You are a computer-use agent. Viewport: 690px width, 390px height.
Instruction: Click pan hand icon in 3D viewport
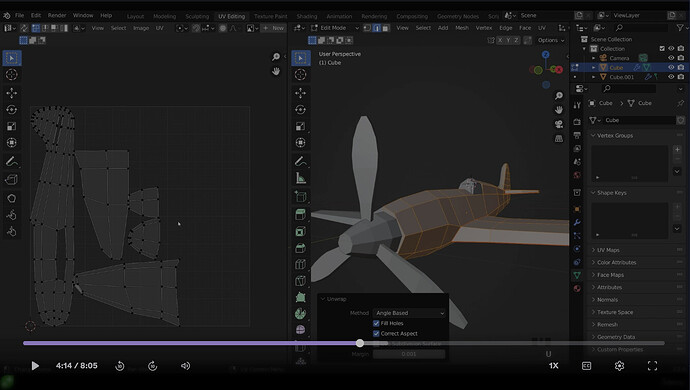[x=559, y=110]
